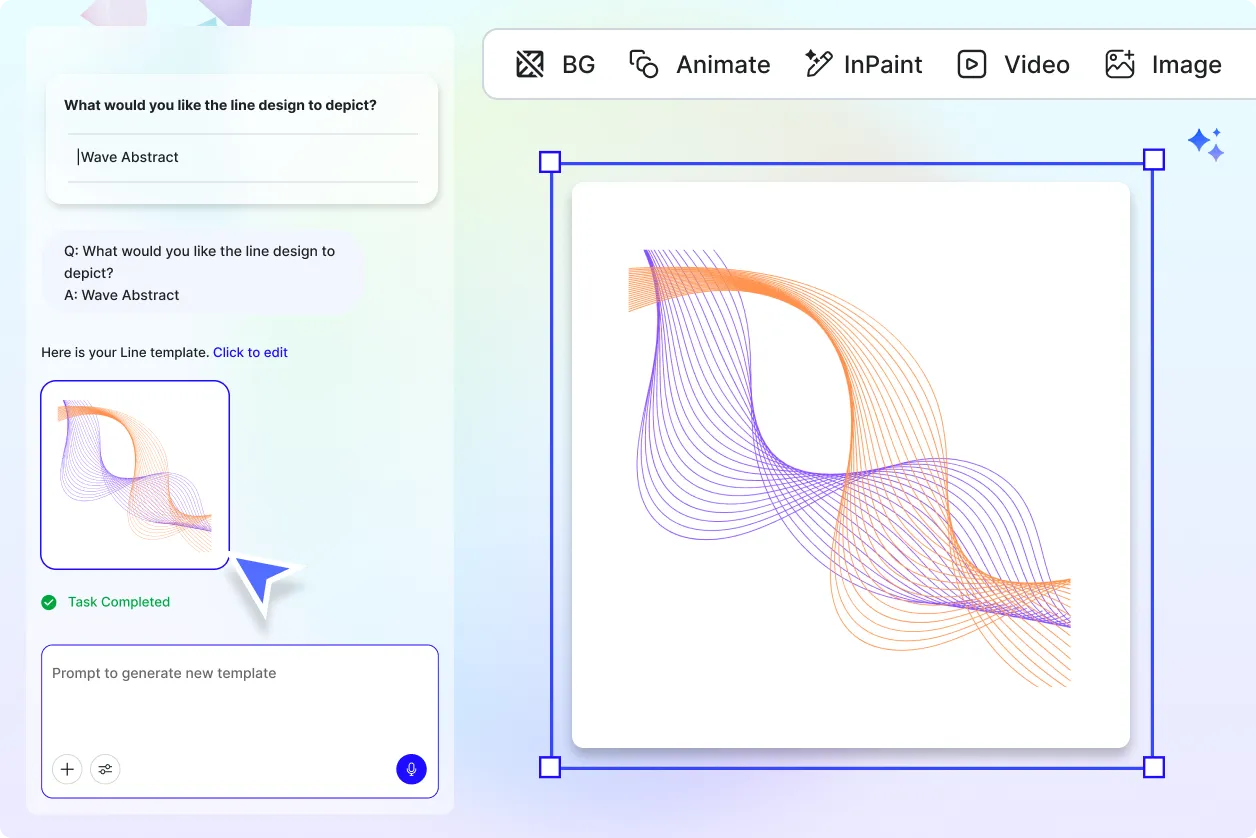Follow the 'Click to edit' link

250,352
